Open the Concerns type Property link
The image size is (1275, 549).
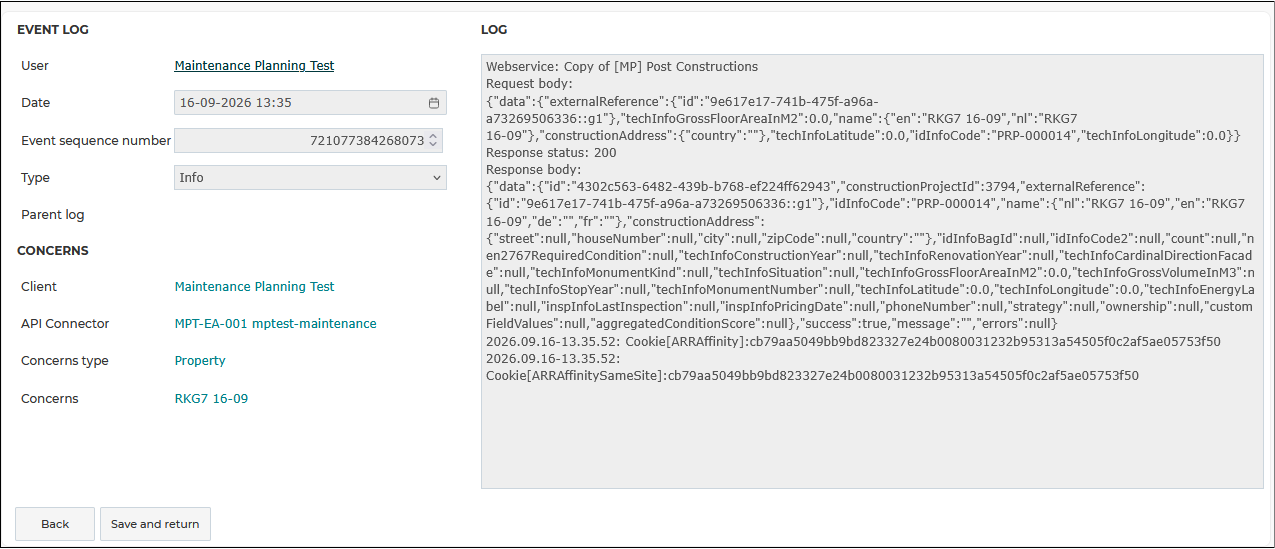pos(200,361)
